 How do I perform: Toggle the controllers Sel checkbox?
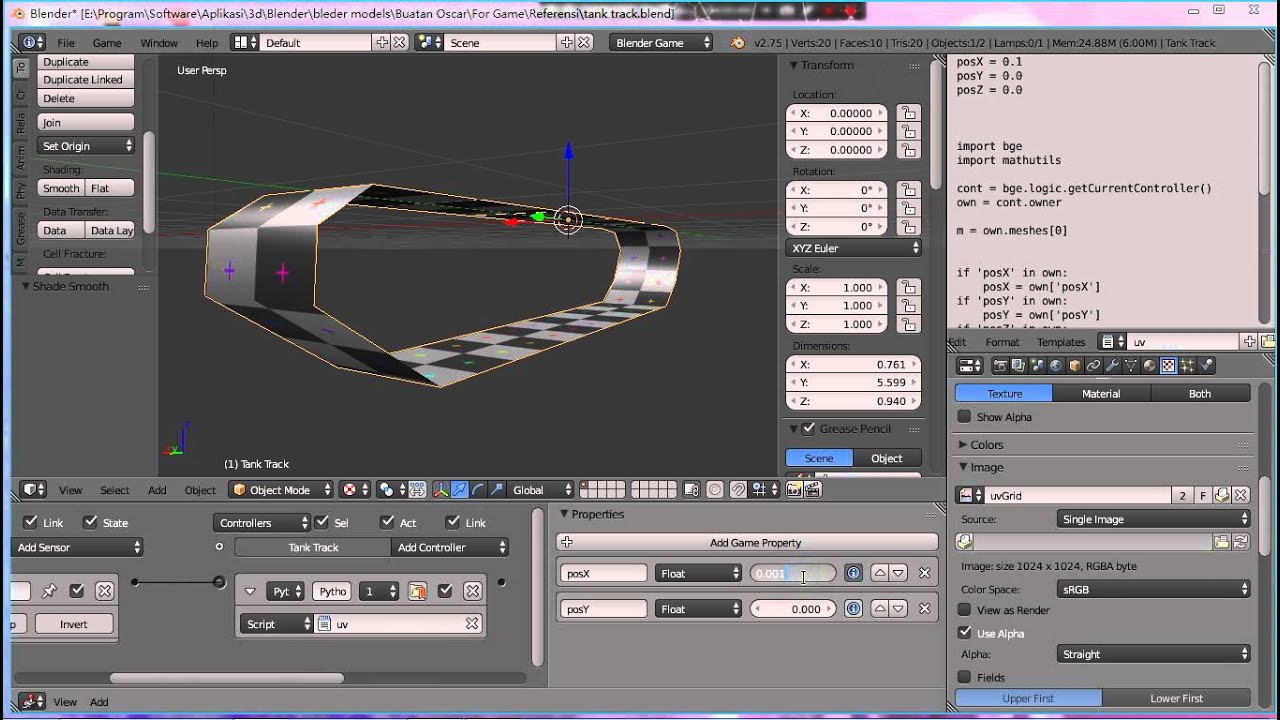coord(322,523)
